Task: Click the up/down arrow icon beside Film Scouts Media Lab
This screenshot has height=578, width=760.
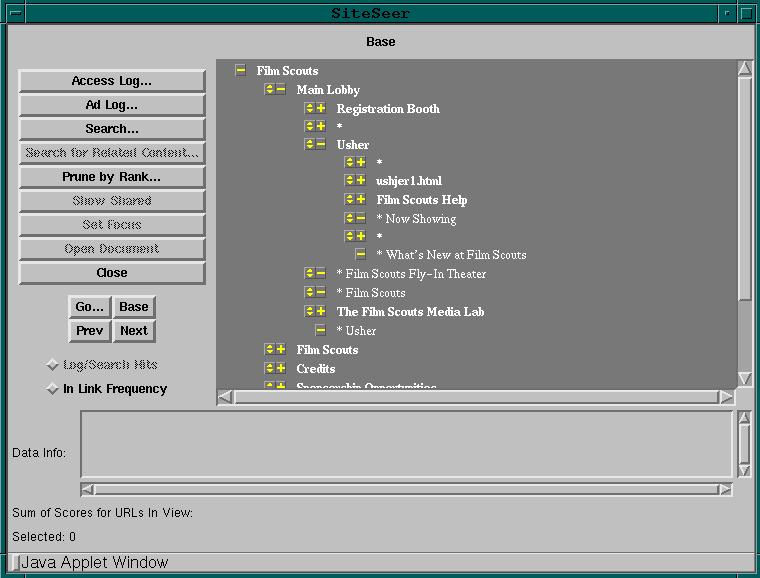Action: pyautogui.click(x=310, y=311)
